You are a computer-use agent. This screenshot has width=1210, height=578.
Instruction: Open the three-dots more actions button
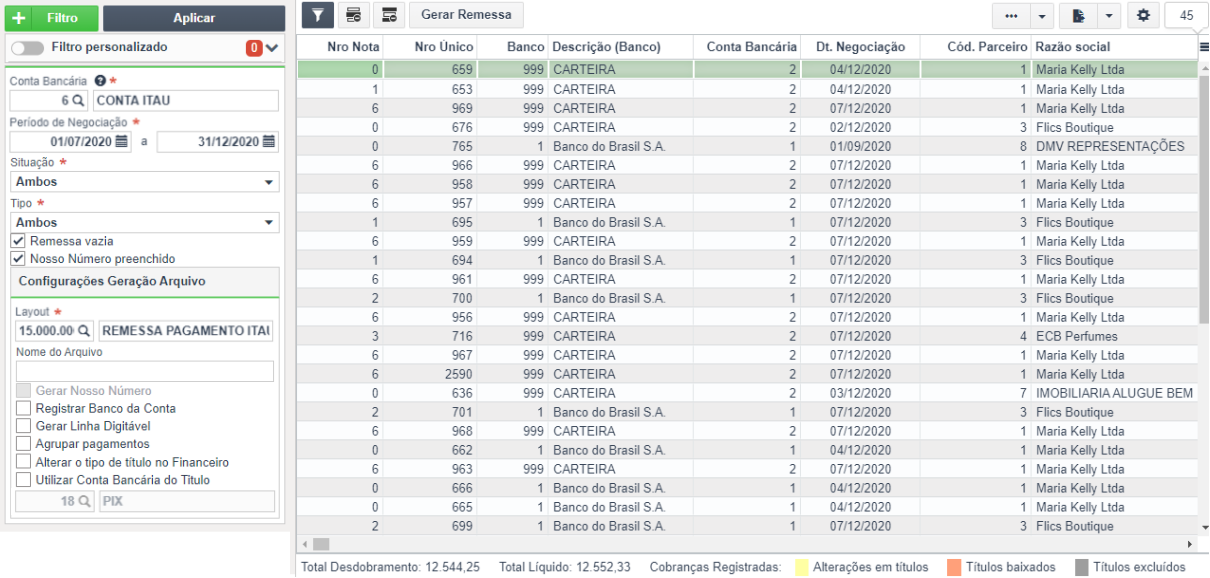[1011, 16]
